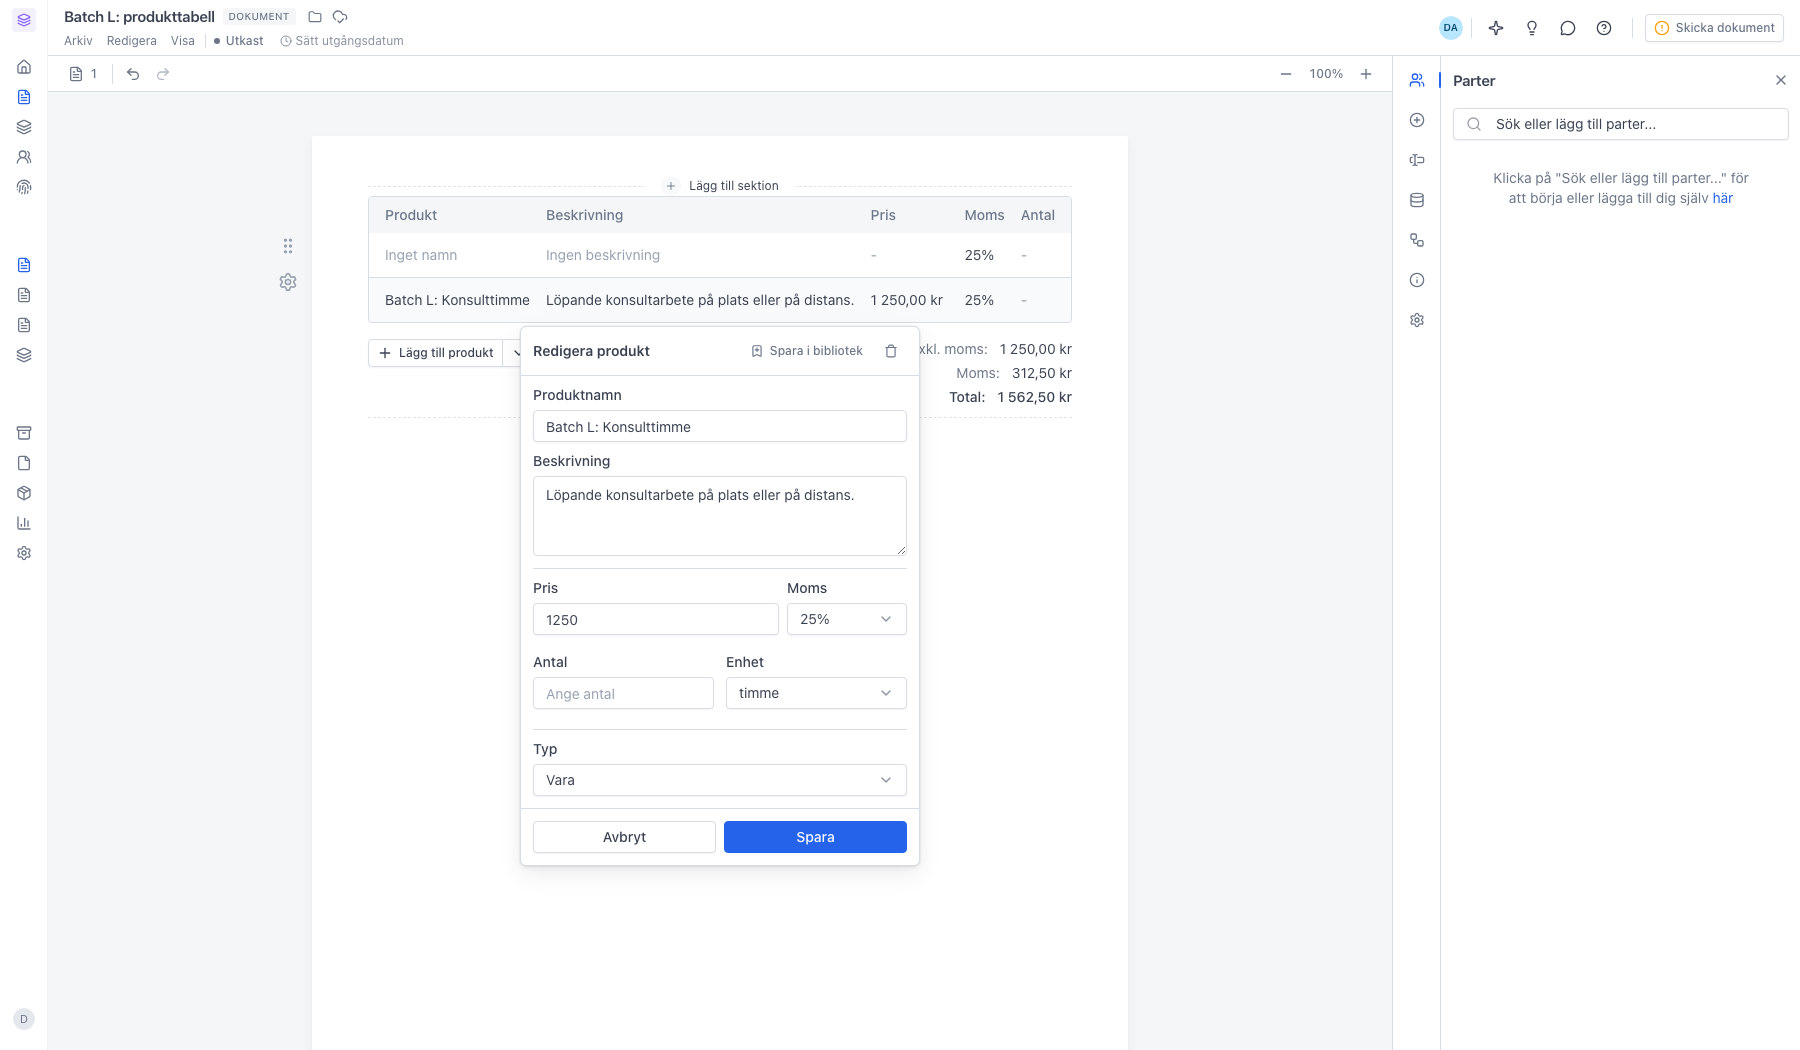Open the folder icon next to document title
Screen dimensions: 1800x1050
(315, 17)
